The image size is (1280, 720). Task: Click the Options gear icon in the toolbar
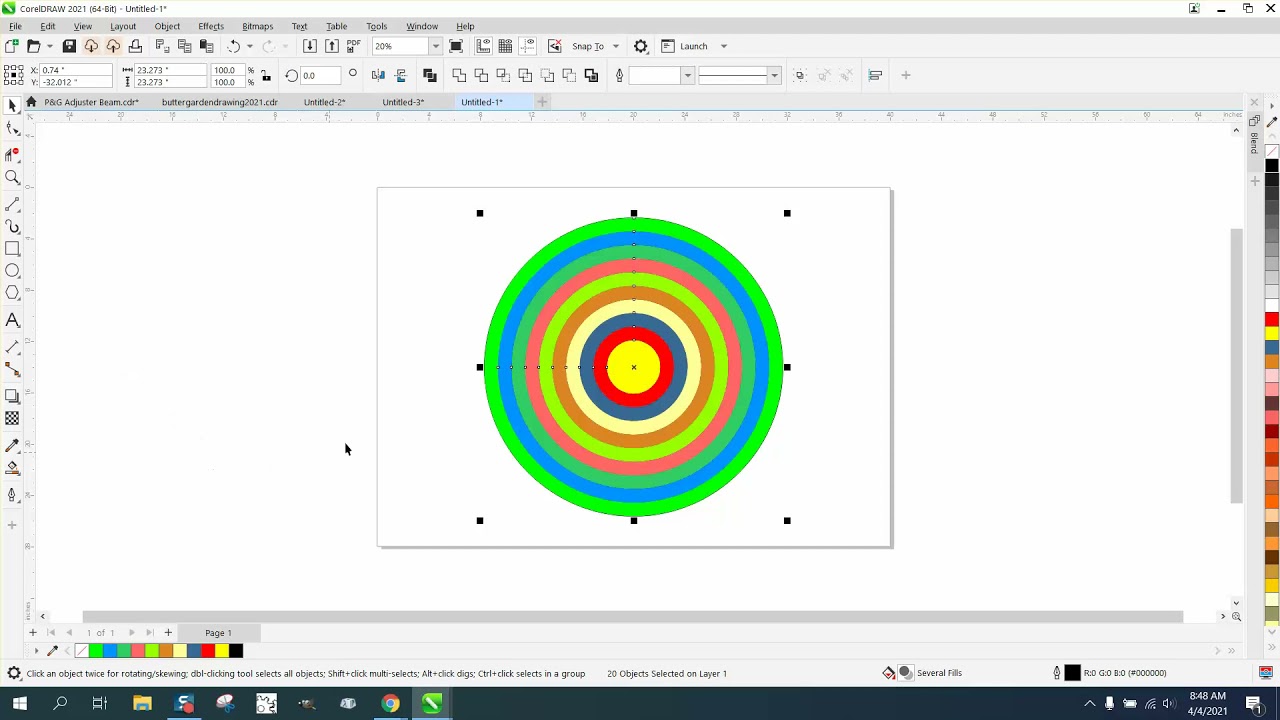(641, 46)
